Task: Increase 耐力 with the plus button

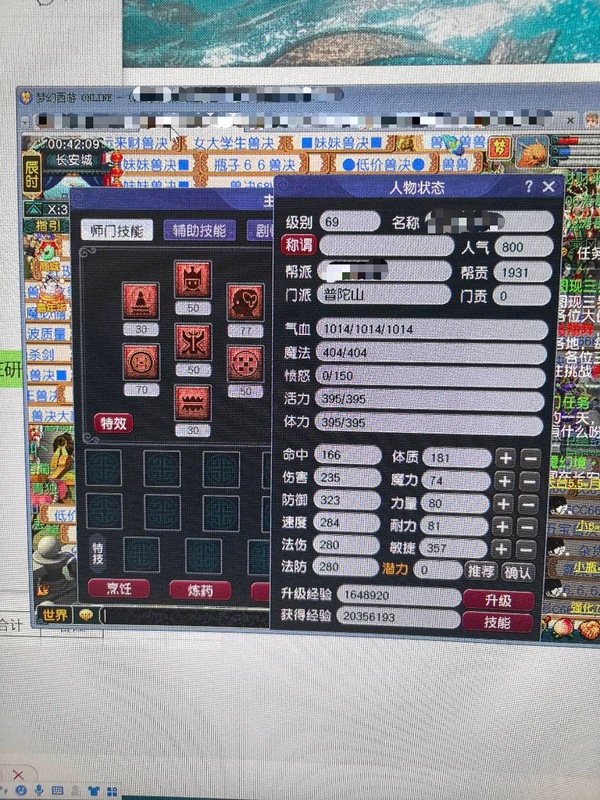Action: coord(502,526)
